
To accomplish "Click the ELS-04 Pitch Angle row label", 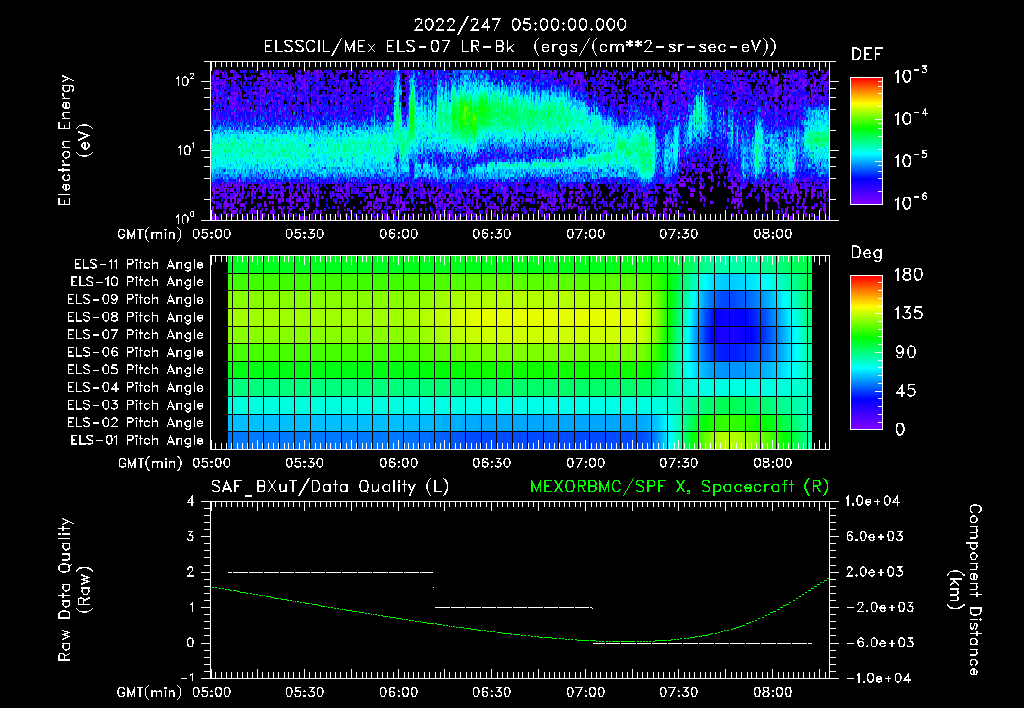I will pos(135,387).
